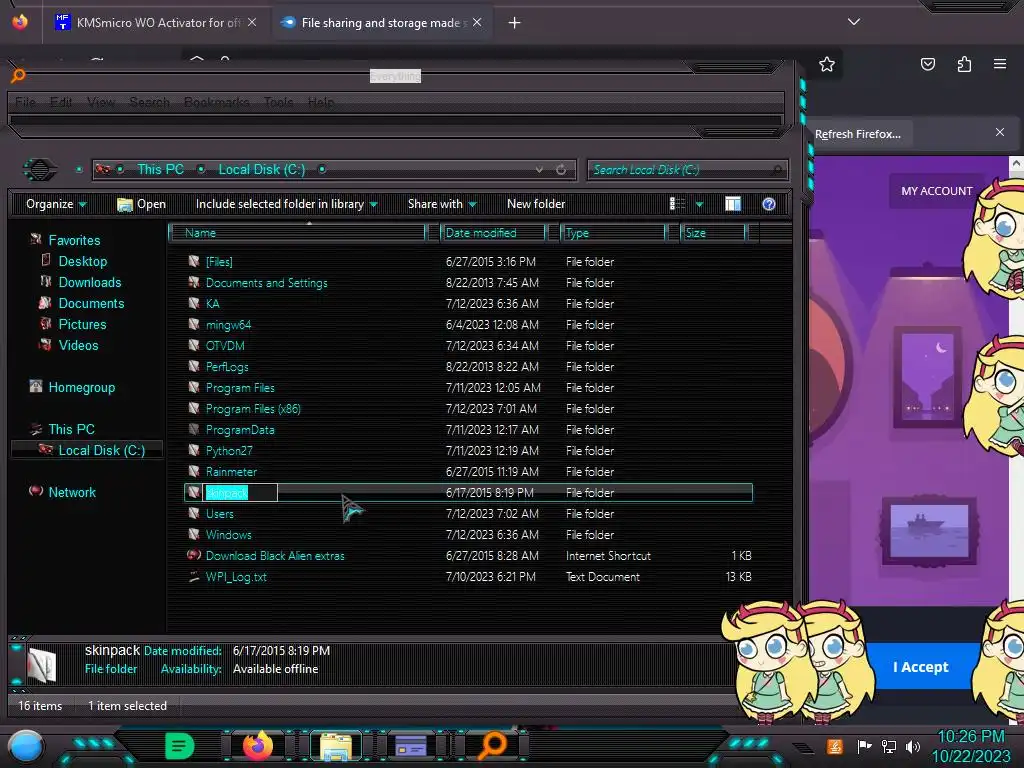Click the Windows folder icon
Image resolution: width=1024 pixels, height=768 pixels.
pos(194,534)
